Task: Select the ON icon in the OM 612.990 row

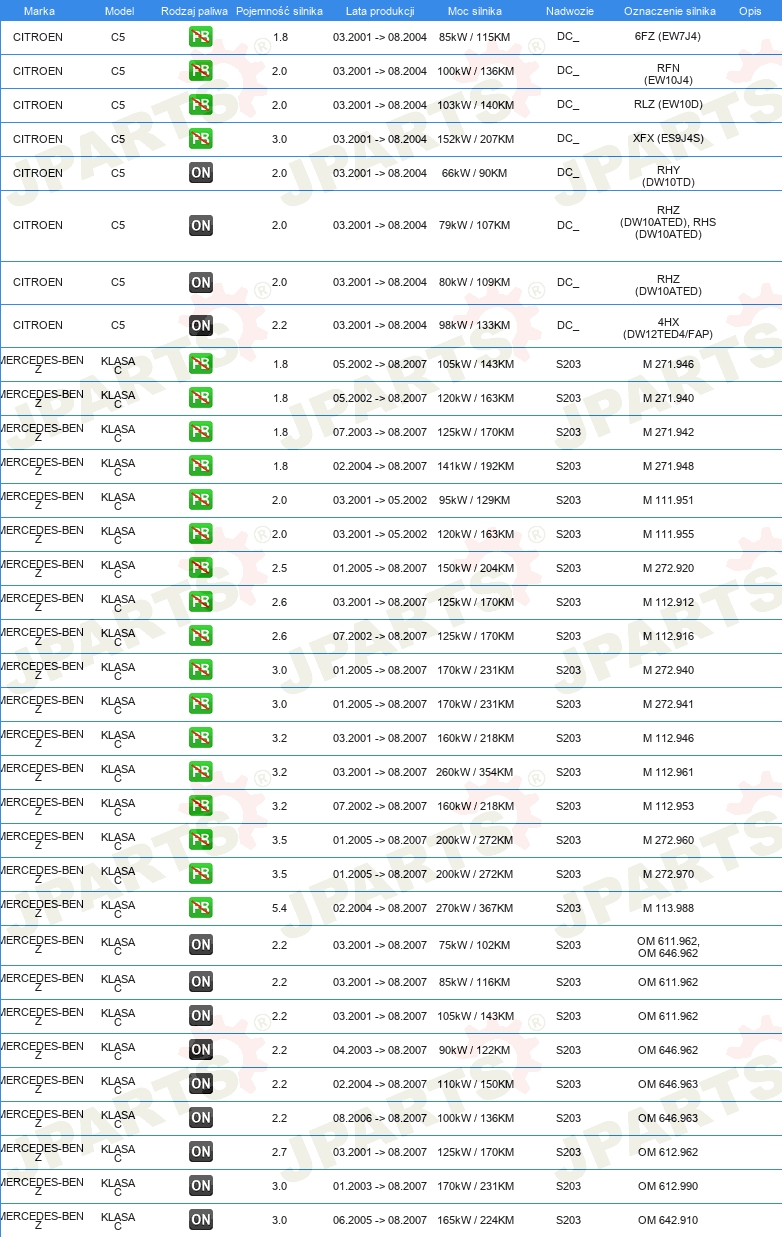Action: coord(201,1186)
